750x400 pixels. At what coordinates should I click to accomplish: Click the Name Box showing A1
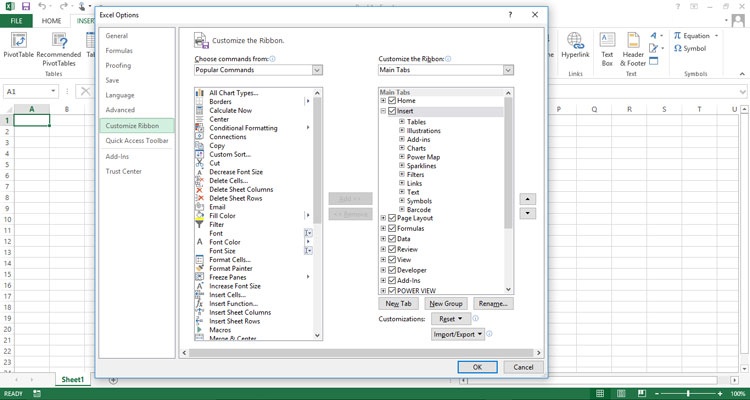(x=31, y=91)
